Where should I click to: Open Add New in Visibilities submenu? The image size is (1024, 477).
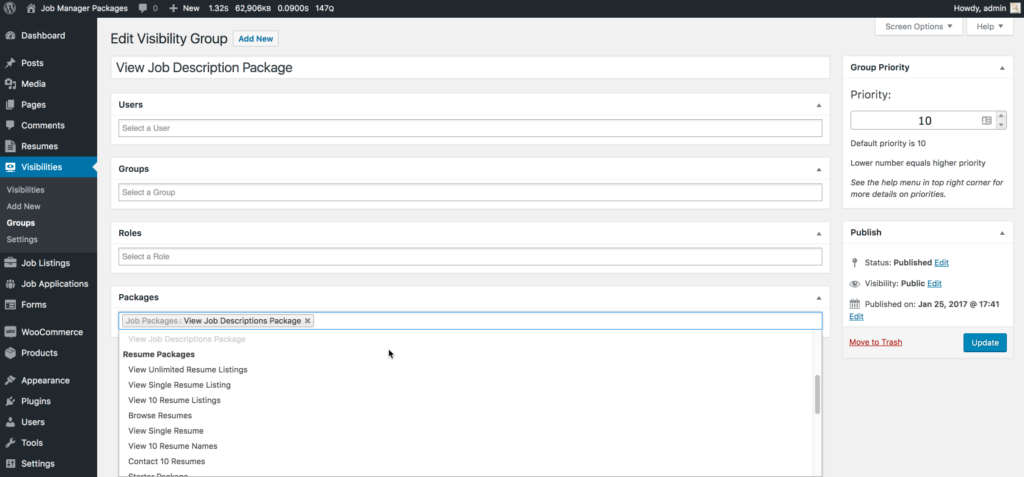[x=24, y=206]
